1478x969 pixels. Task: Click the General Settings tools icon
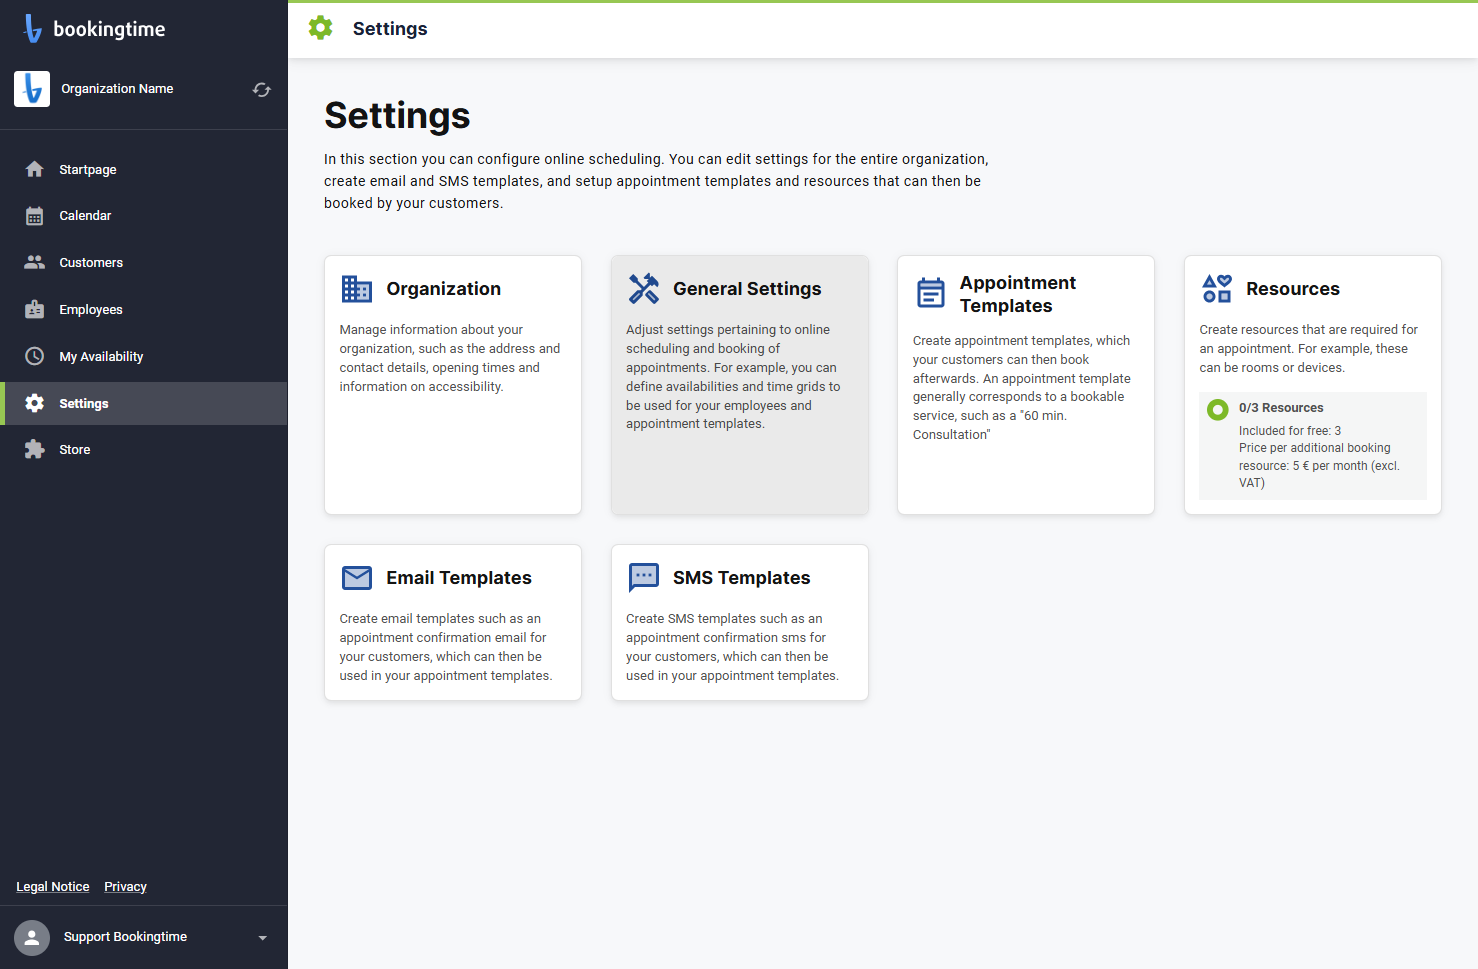point(644,289)
